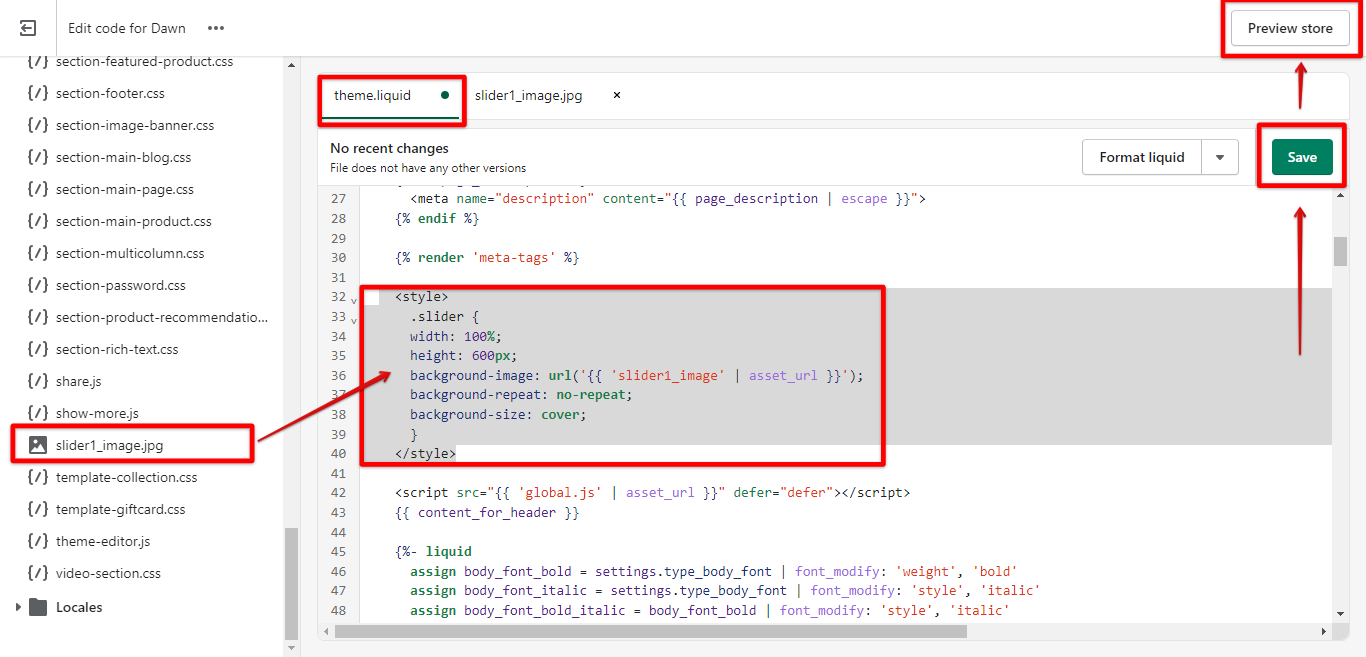The image size is (1366, 657).
Task: Collapse the code fold at line 33
Action: pos(354,319)
